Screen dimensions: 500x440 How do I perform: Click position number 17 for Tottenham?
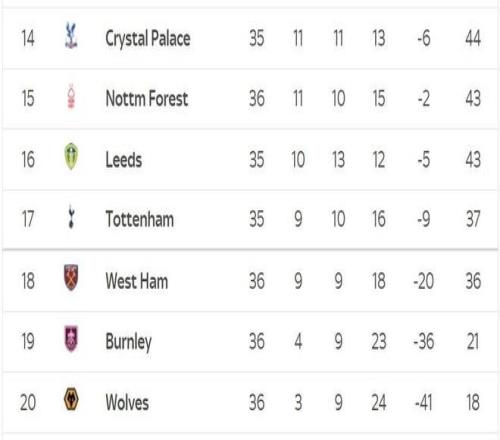pos(28,219)
